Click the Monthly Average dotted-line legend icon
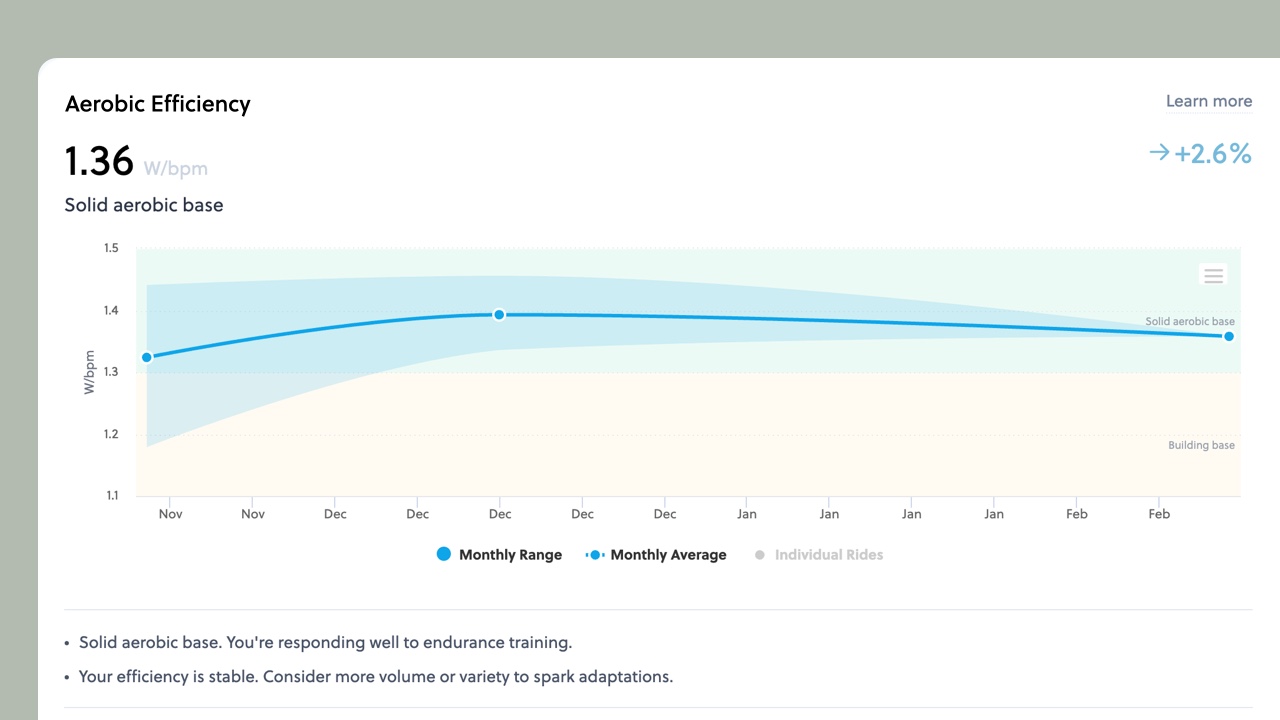The width and height of the screenshot is (1280, 720). pyautogui.click(x=594, y=554)
